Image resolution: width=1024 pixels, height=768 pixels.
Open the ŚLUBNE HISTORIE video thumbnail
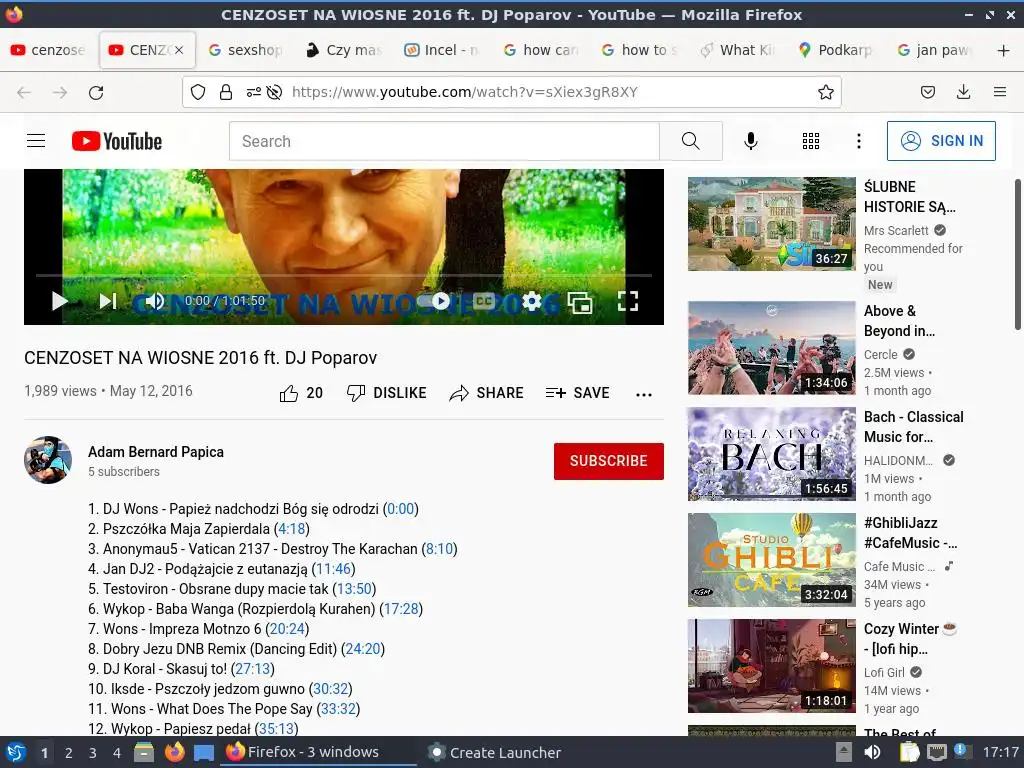point(771,224)
